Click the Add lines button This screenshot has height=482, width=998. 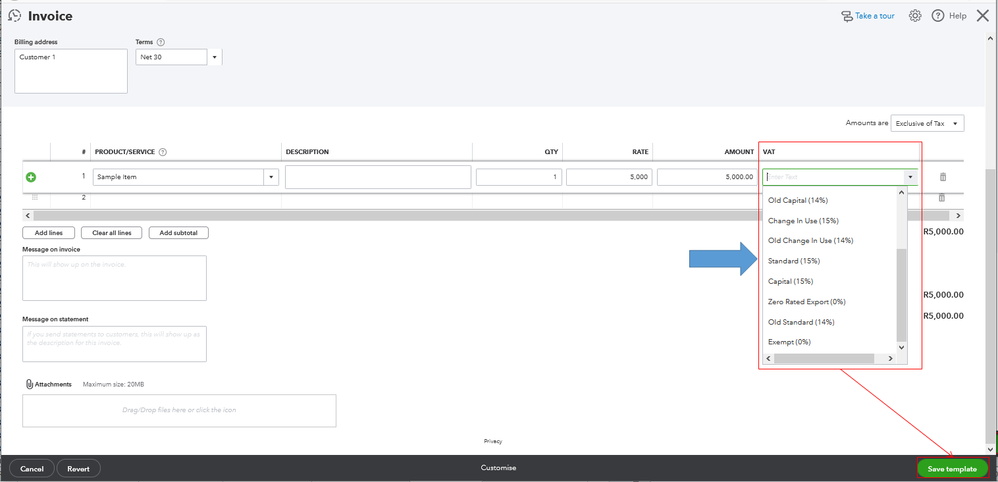[x=48, y=233]
